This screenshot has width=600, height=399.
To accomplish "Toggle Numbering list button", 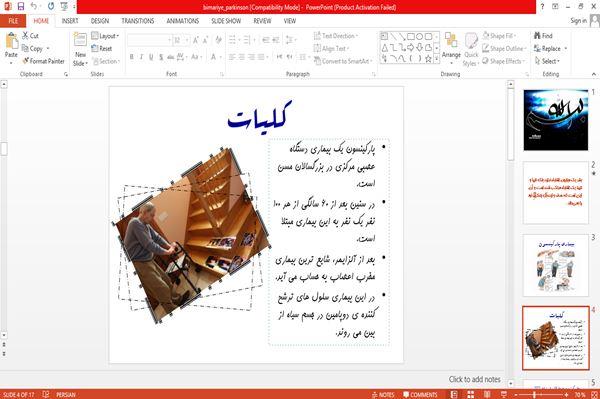I will tap(248, 40).
